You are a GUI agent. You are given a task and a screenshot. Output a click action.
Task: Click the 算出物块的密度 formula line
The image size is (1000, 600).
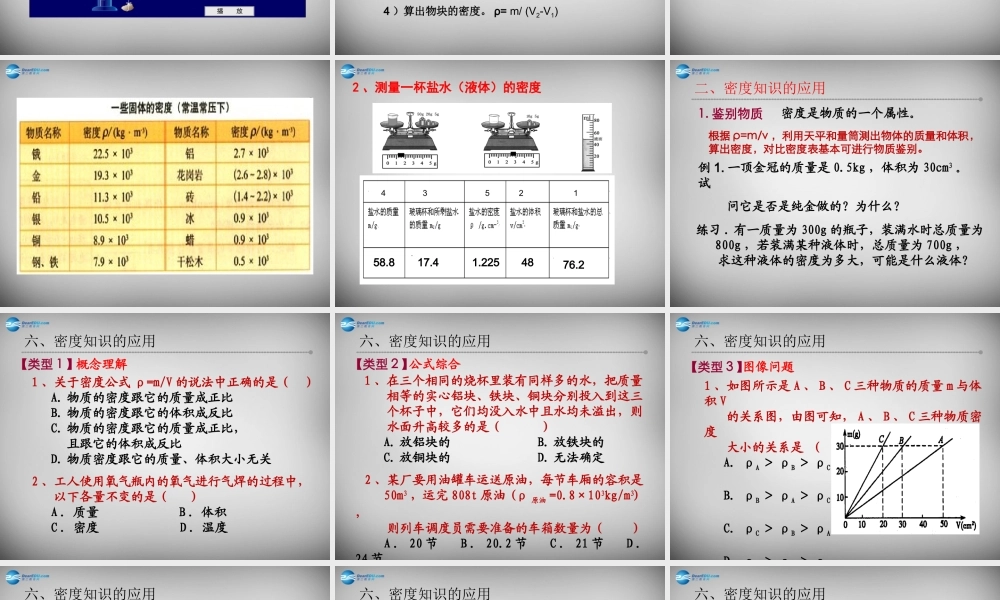[x=471, y=11]
